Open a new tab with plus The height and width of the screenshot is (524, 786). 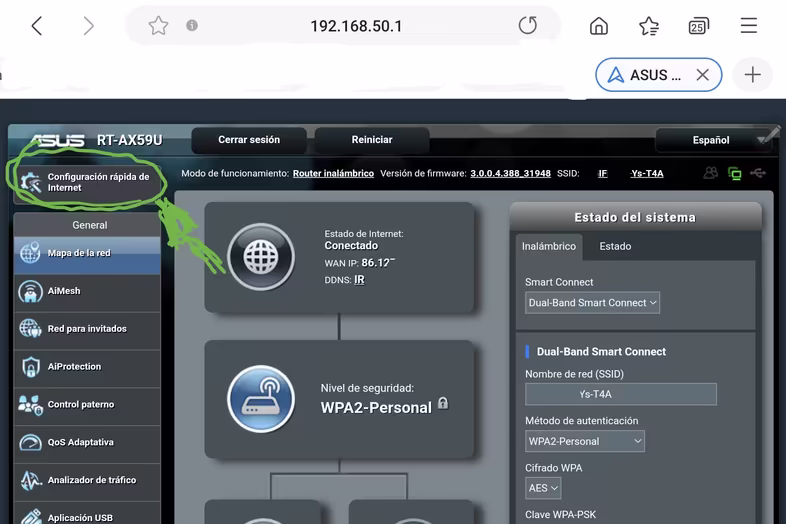752,75
